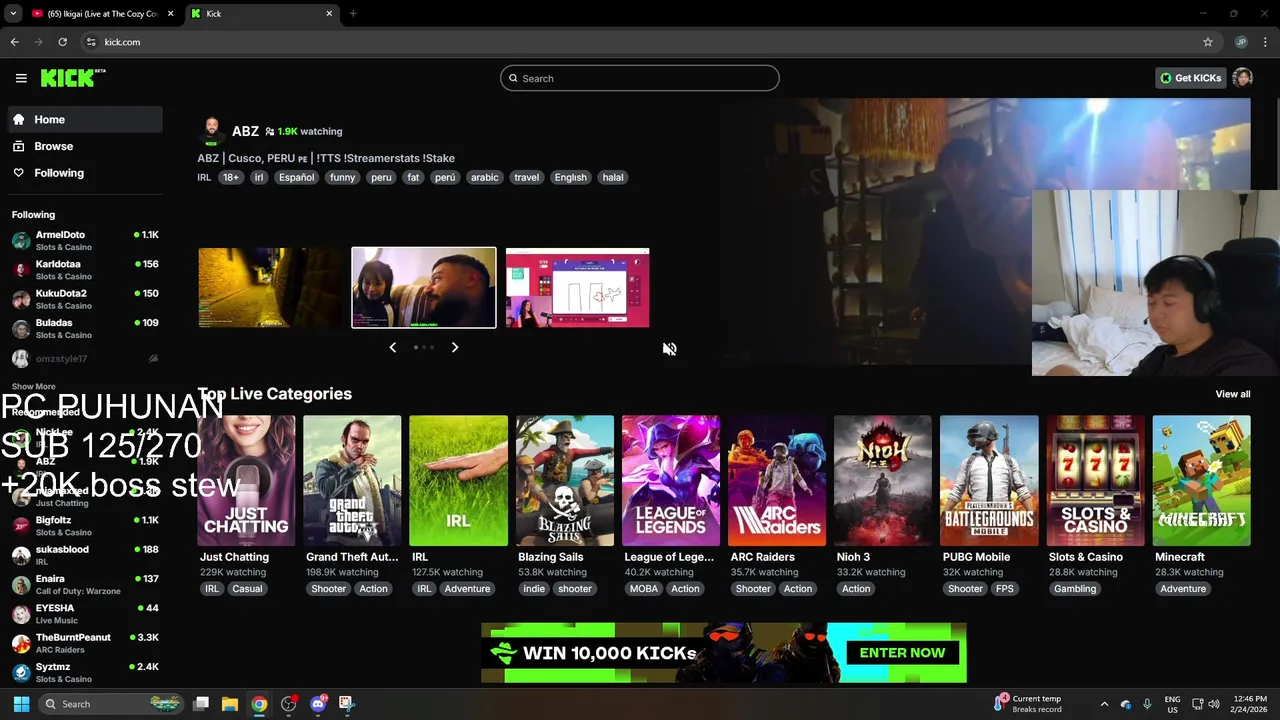The image size is (1280, 720).
Task: Click the travel stream tag
Action: (x=527, y=177)
